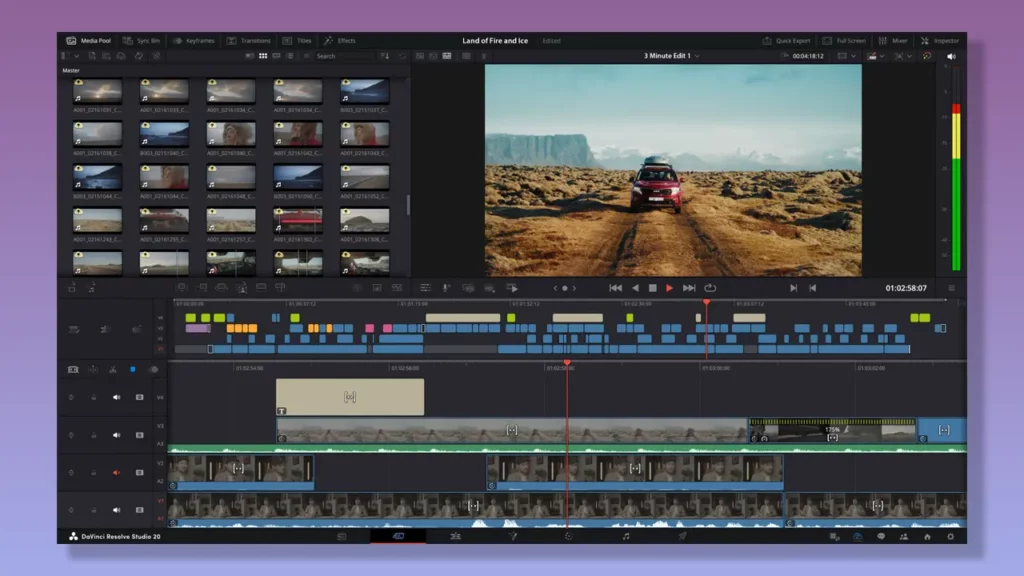The width and height of the screenshot is (1024, 576).
Task: Open the Keyframes panel
Action: click(193, 40)
